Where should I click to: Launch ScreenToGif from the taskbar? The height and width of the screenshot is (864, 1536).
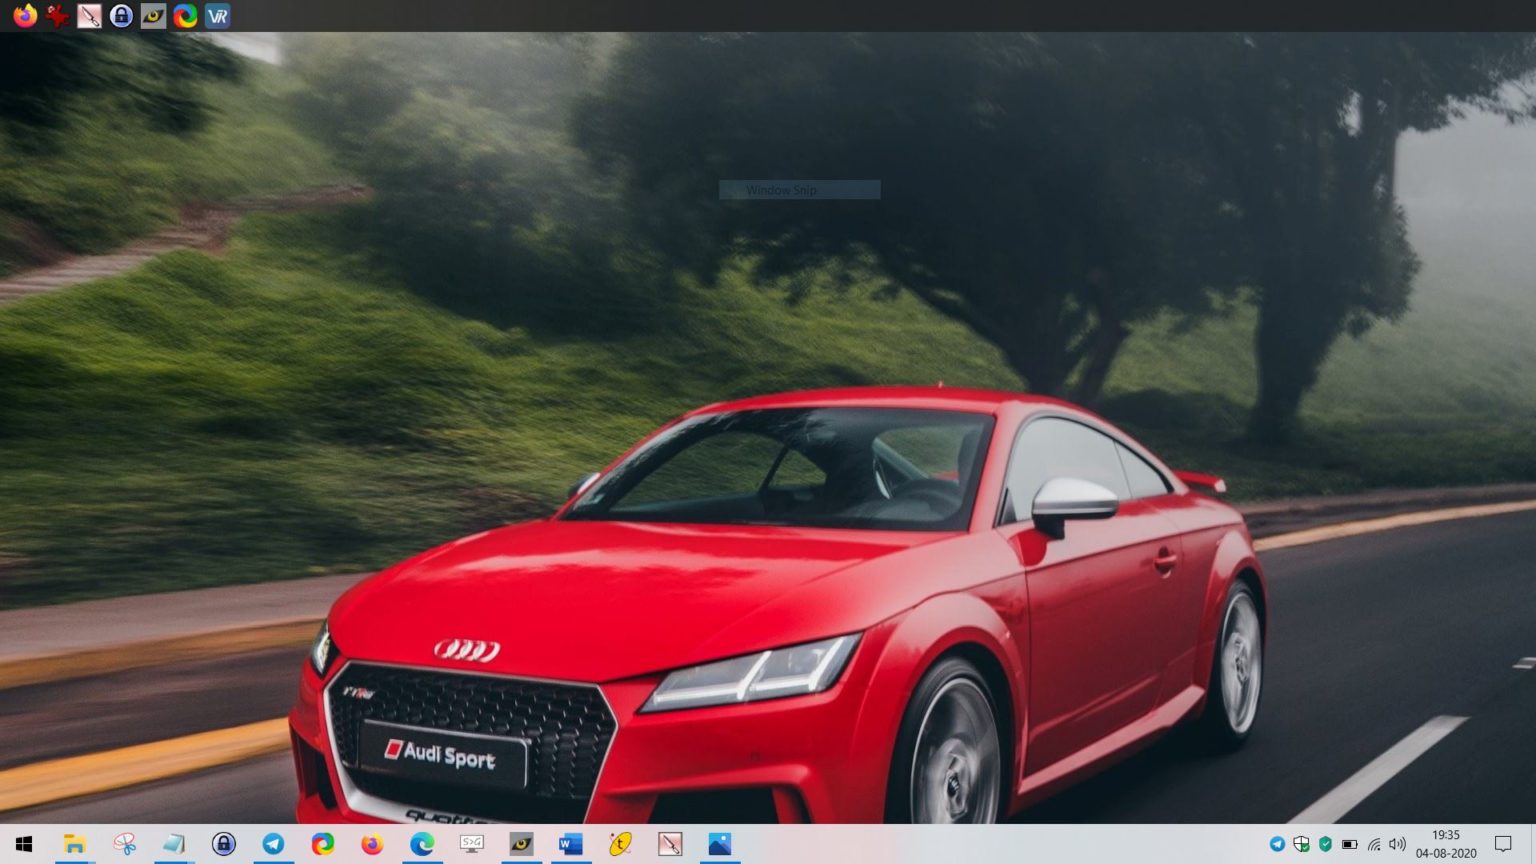pyautogui.click(x=472, y=844)
